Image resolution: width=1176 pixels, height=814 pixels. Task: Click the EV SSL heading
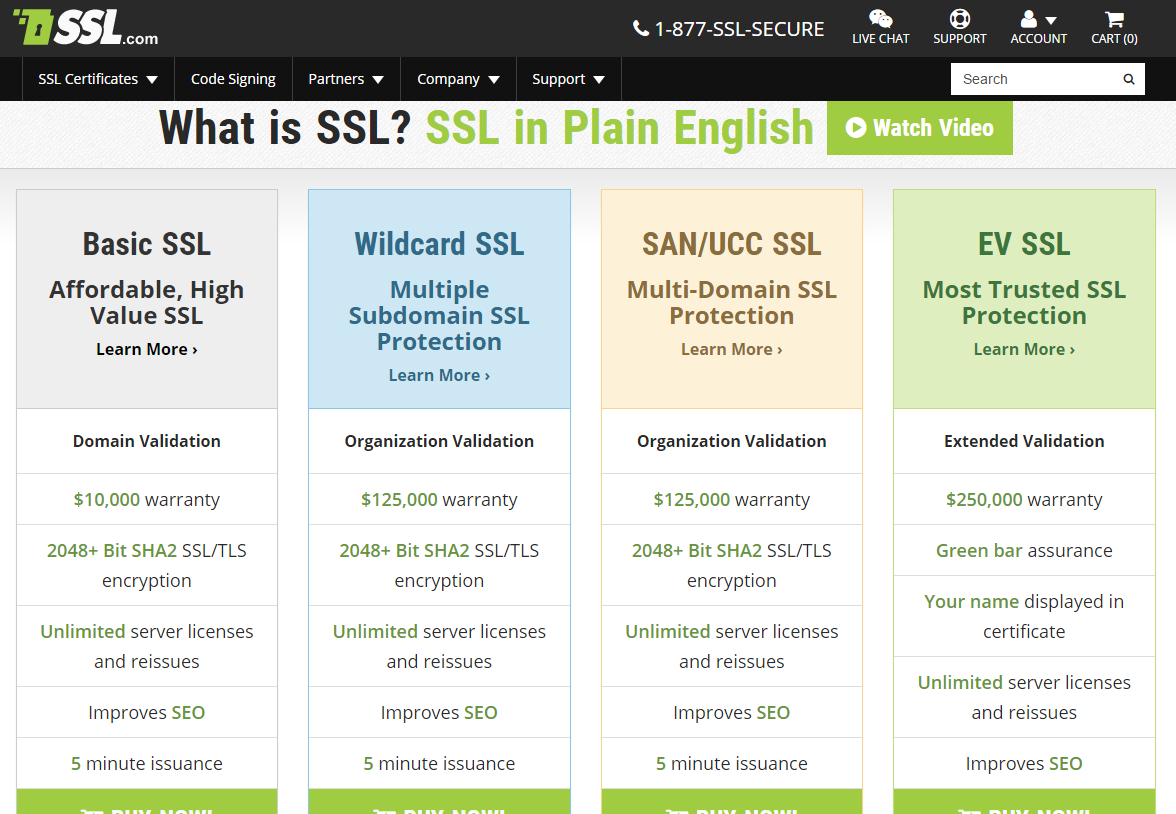point(1024,244)
